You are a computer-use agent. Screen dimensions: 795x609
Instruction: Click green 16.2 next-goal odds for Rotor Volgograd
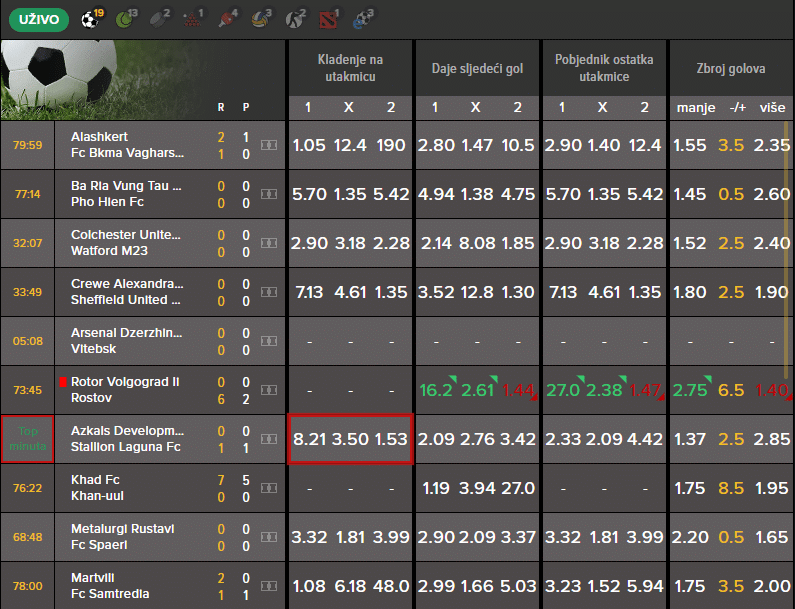436,390
